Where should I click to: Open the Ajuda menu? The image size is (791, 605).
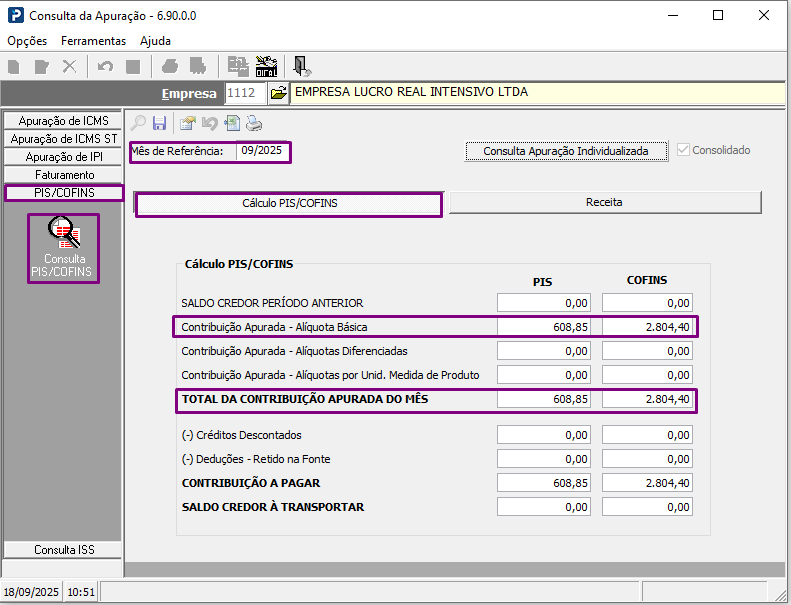point(155,41)
